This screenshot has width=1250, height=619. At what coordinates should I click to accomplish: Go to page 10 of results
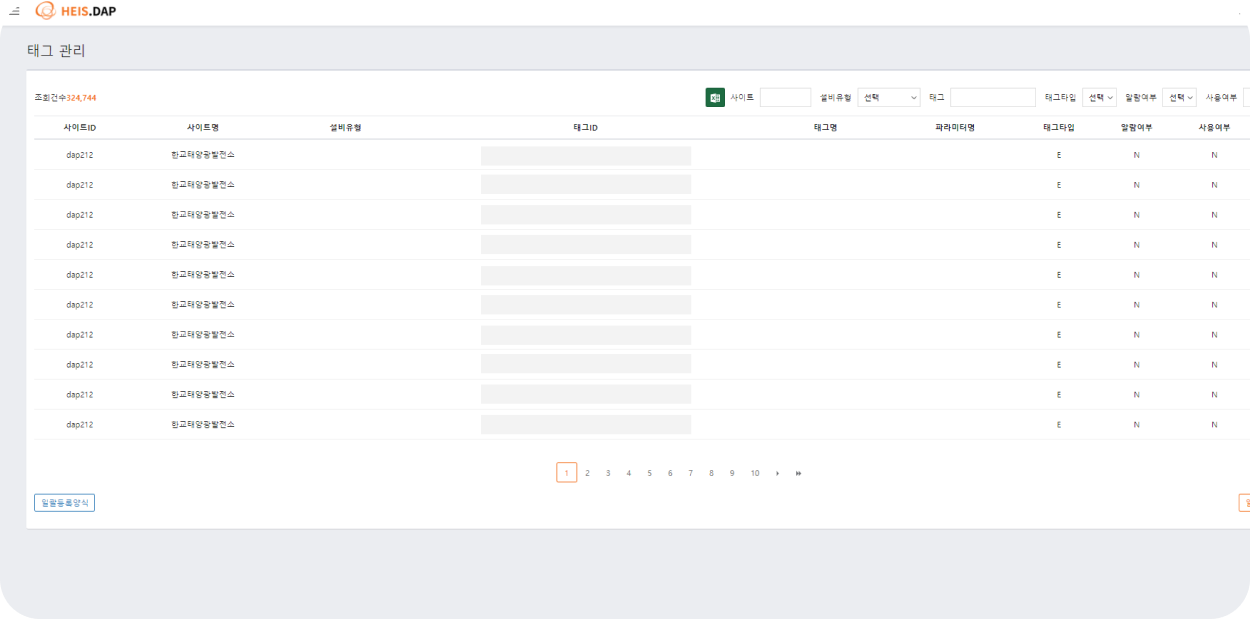pos(754,473)
